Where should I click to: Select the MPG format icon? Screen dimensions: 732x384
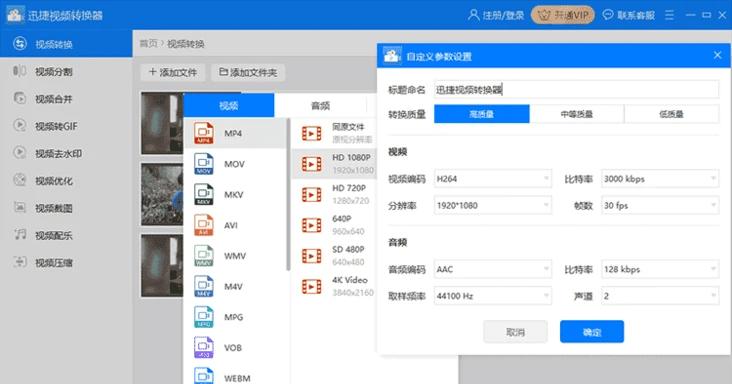point(204,317)
